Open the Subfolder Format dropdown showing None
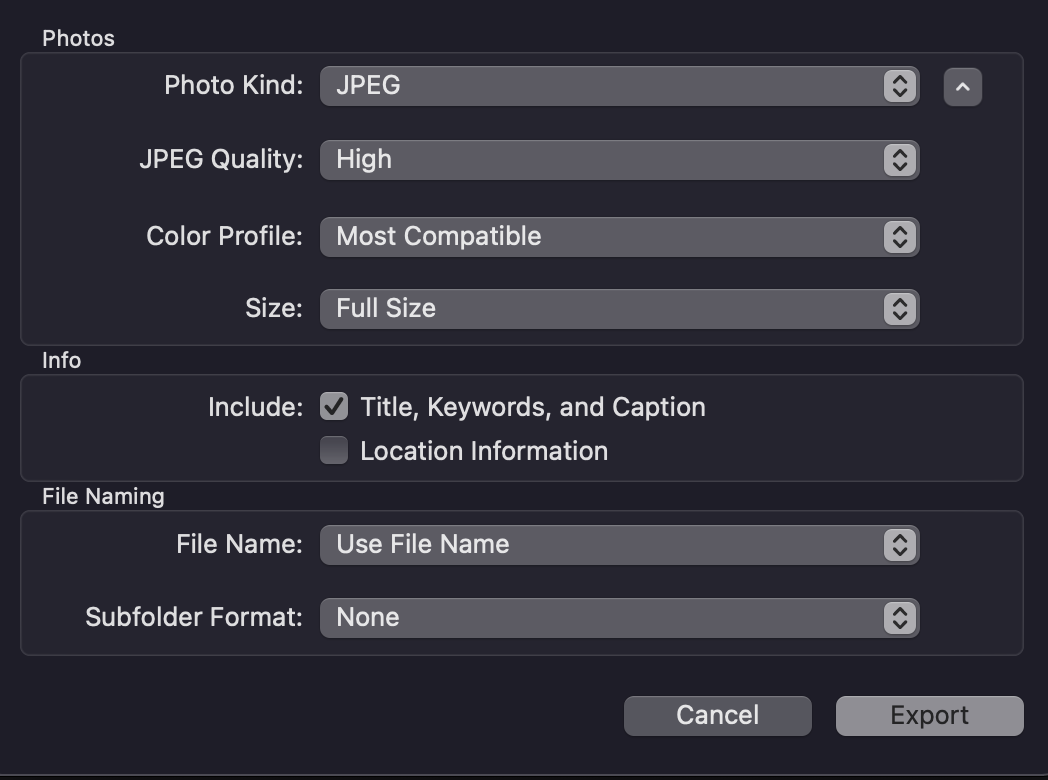 click(600, 618)
